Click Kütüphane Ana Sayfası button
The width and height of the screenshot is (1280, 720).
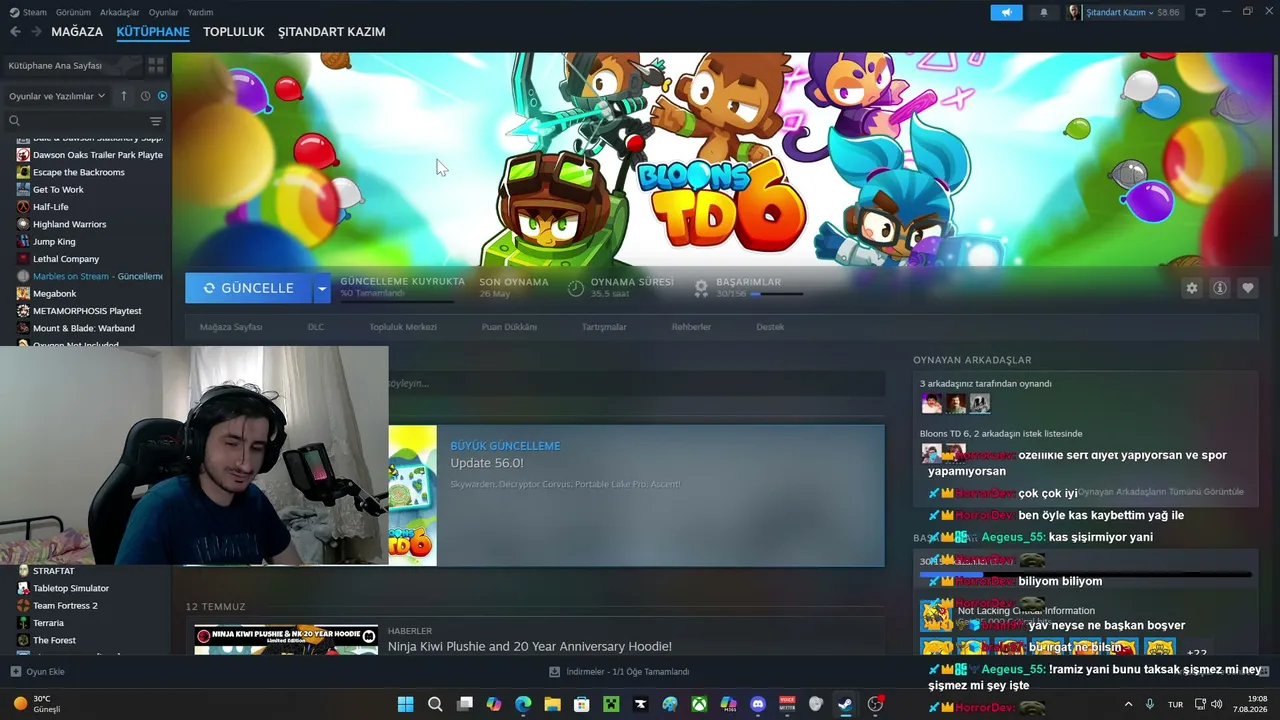point(72,65)
